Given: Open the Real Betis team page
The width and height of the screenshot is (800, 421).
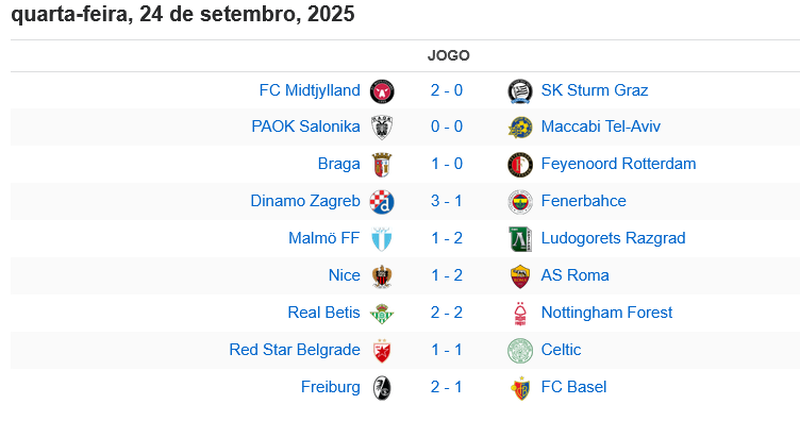Looking at the screenshot, I should pyautogui.click(x=323, y=312).
